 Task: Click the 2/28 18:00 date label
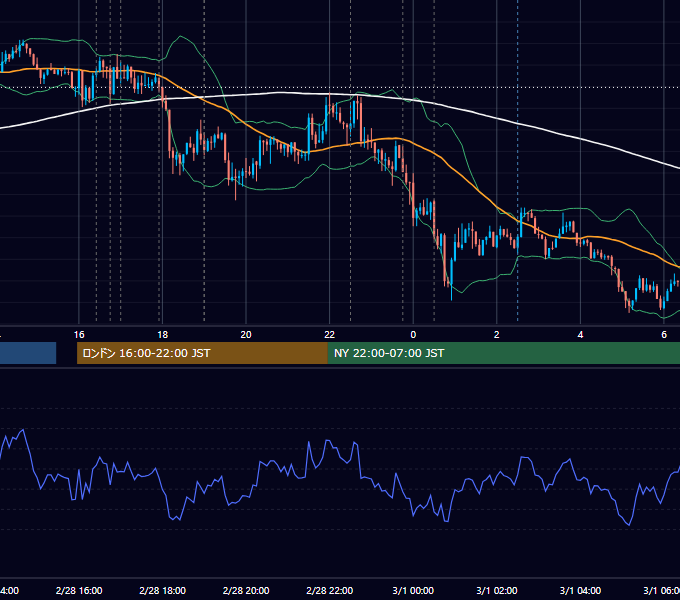click(x=162, y=590)
